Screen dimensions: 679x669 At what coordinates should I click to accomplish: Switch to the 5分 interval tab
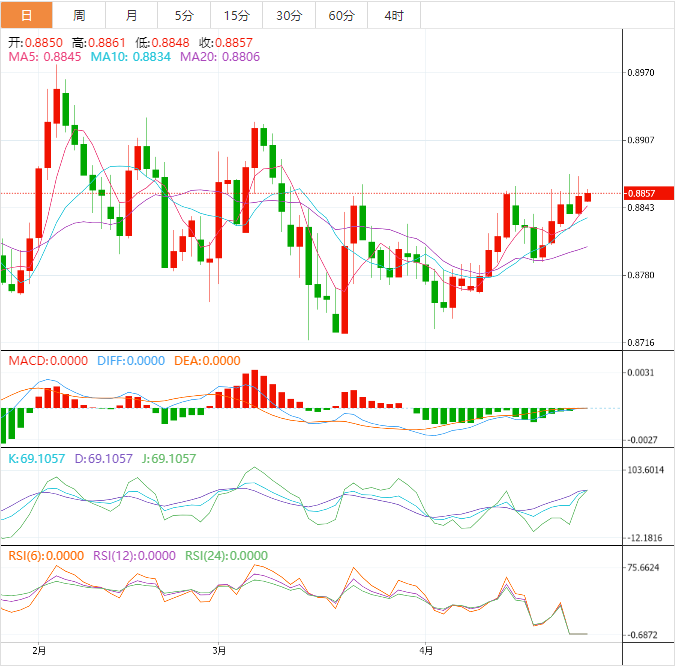(184, 16)
